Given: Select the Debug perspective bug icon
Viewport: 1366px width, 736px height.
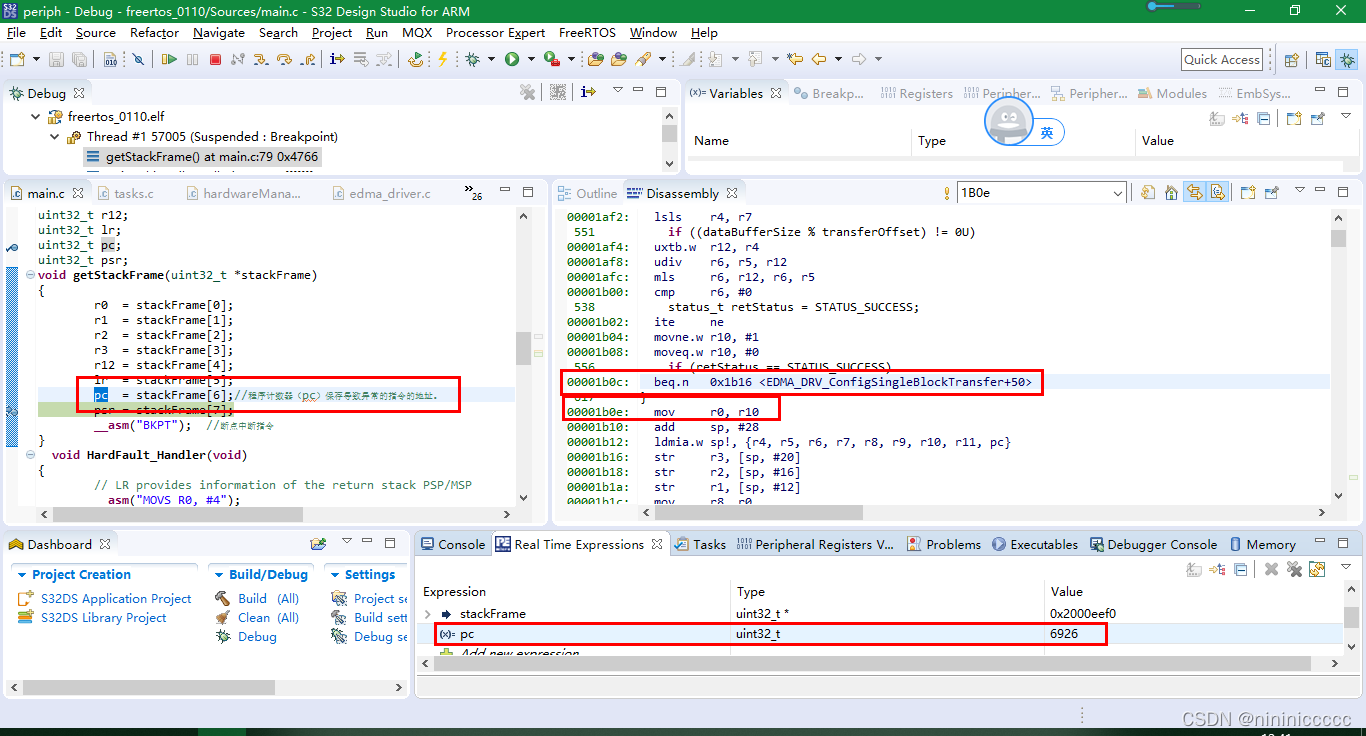Looking at the screenshot, I should pyautogui.click(x=1347, y=60).
